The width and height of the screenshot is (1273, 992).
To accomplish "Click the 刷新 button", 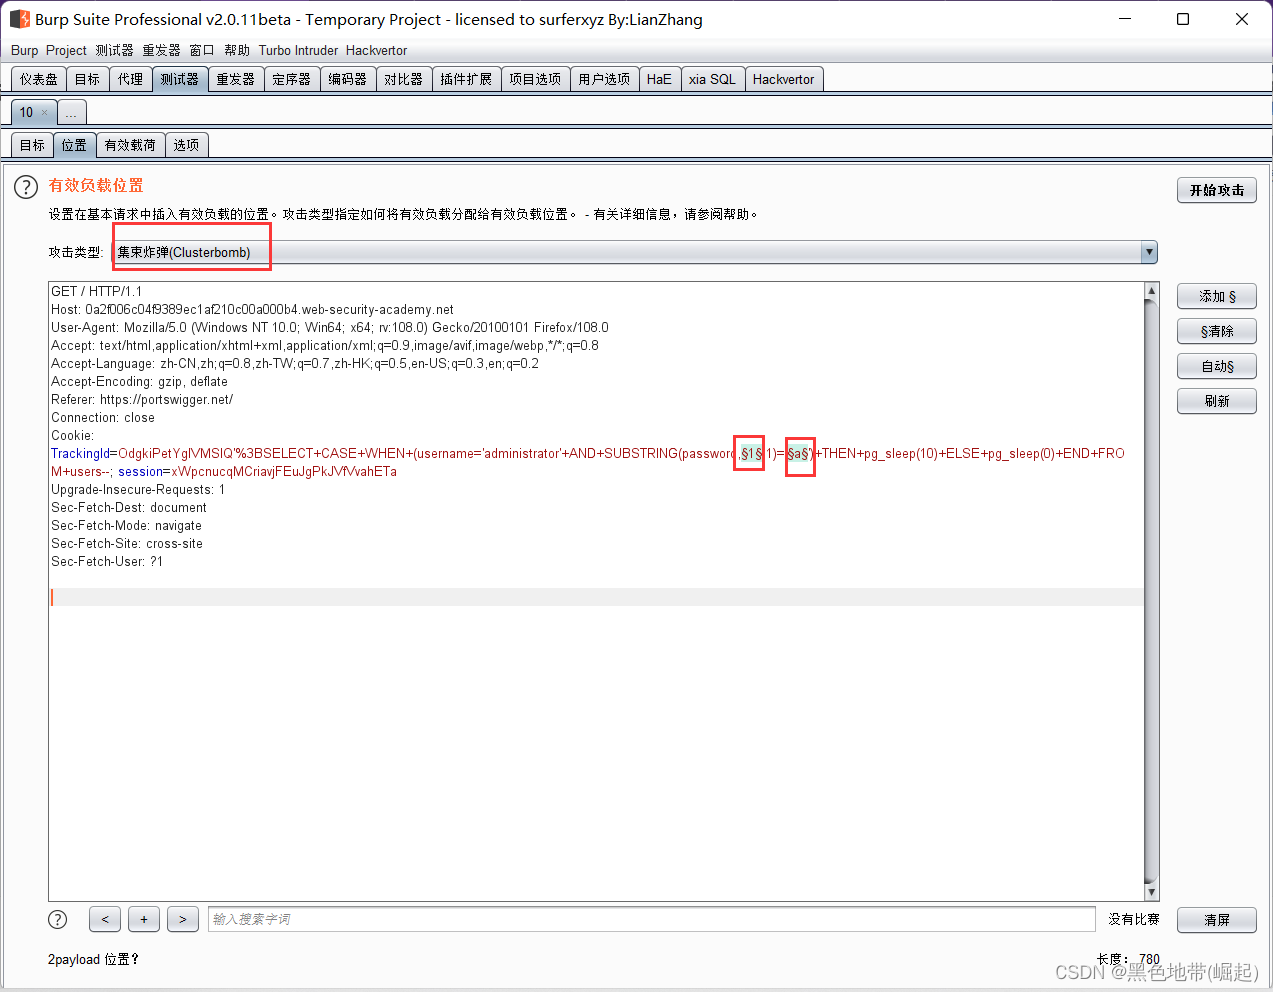I will tap(1217, 401).
